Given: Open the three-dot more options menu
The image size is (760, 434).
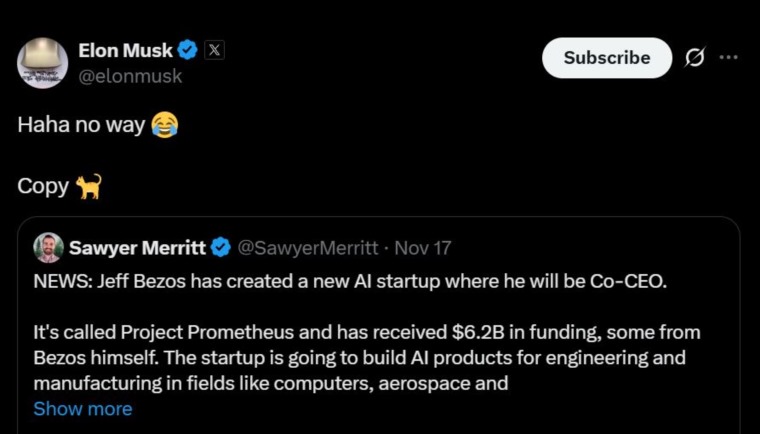Looking at the screenshot, I should pos(728,57).
